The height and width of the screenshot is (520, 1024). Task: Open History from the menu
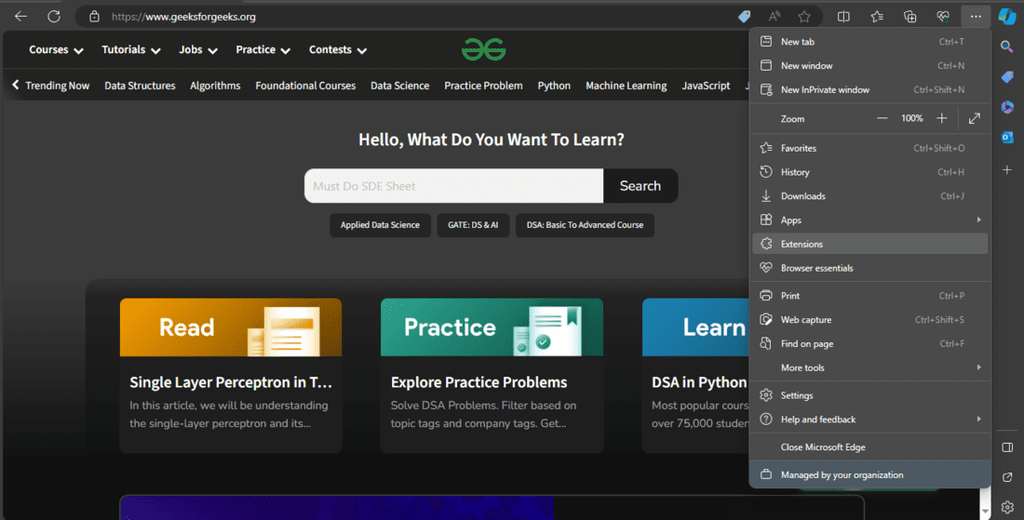pos(871,172)
